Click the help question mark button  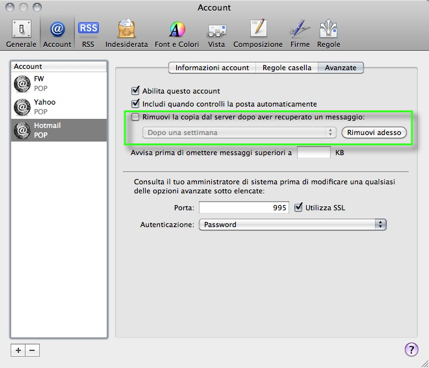click(x=411, y=350)
